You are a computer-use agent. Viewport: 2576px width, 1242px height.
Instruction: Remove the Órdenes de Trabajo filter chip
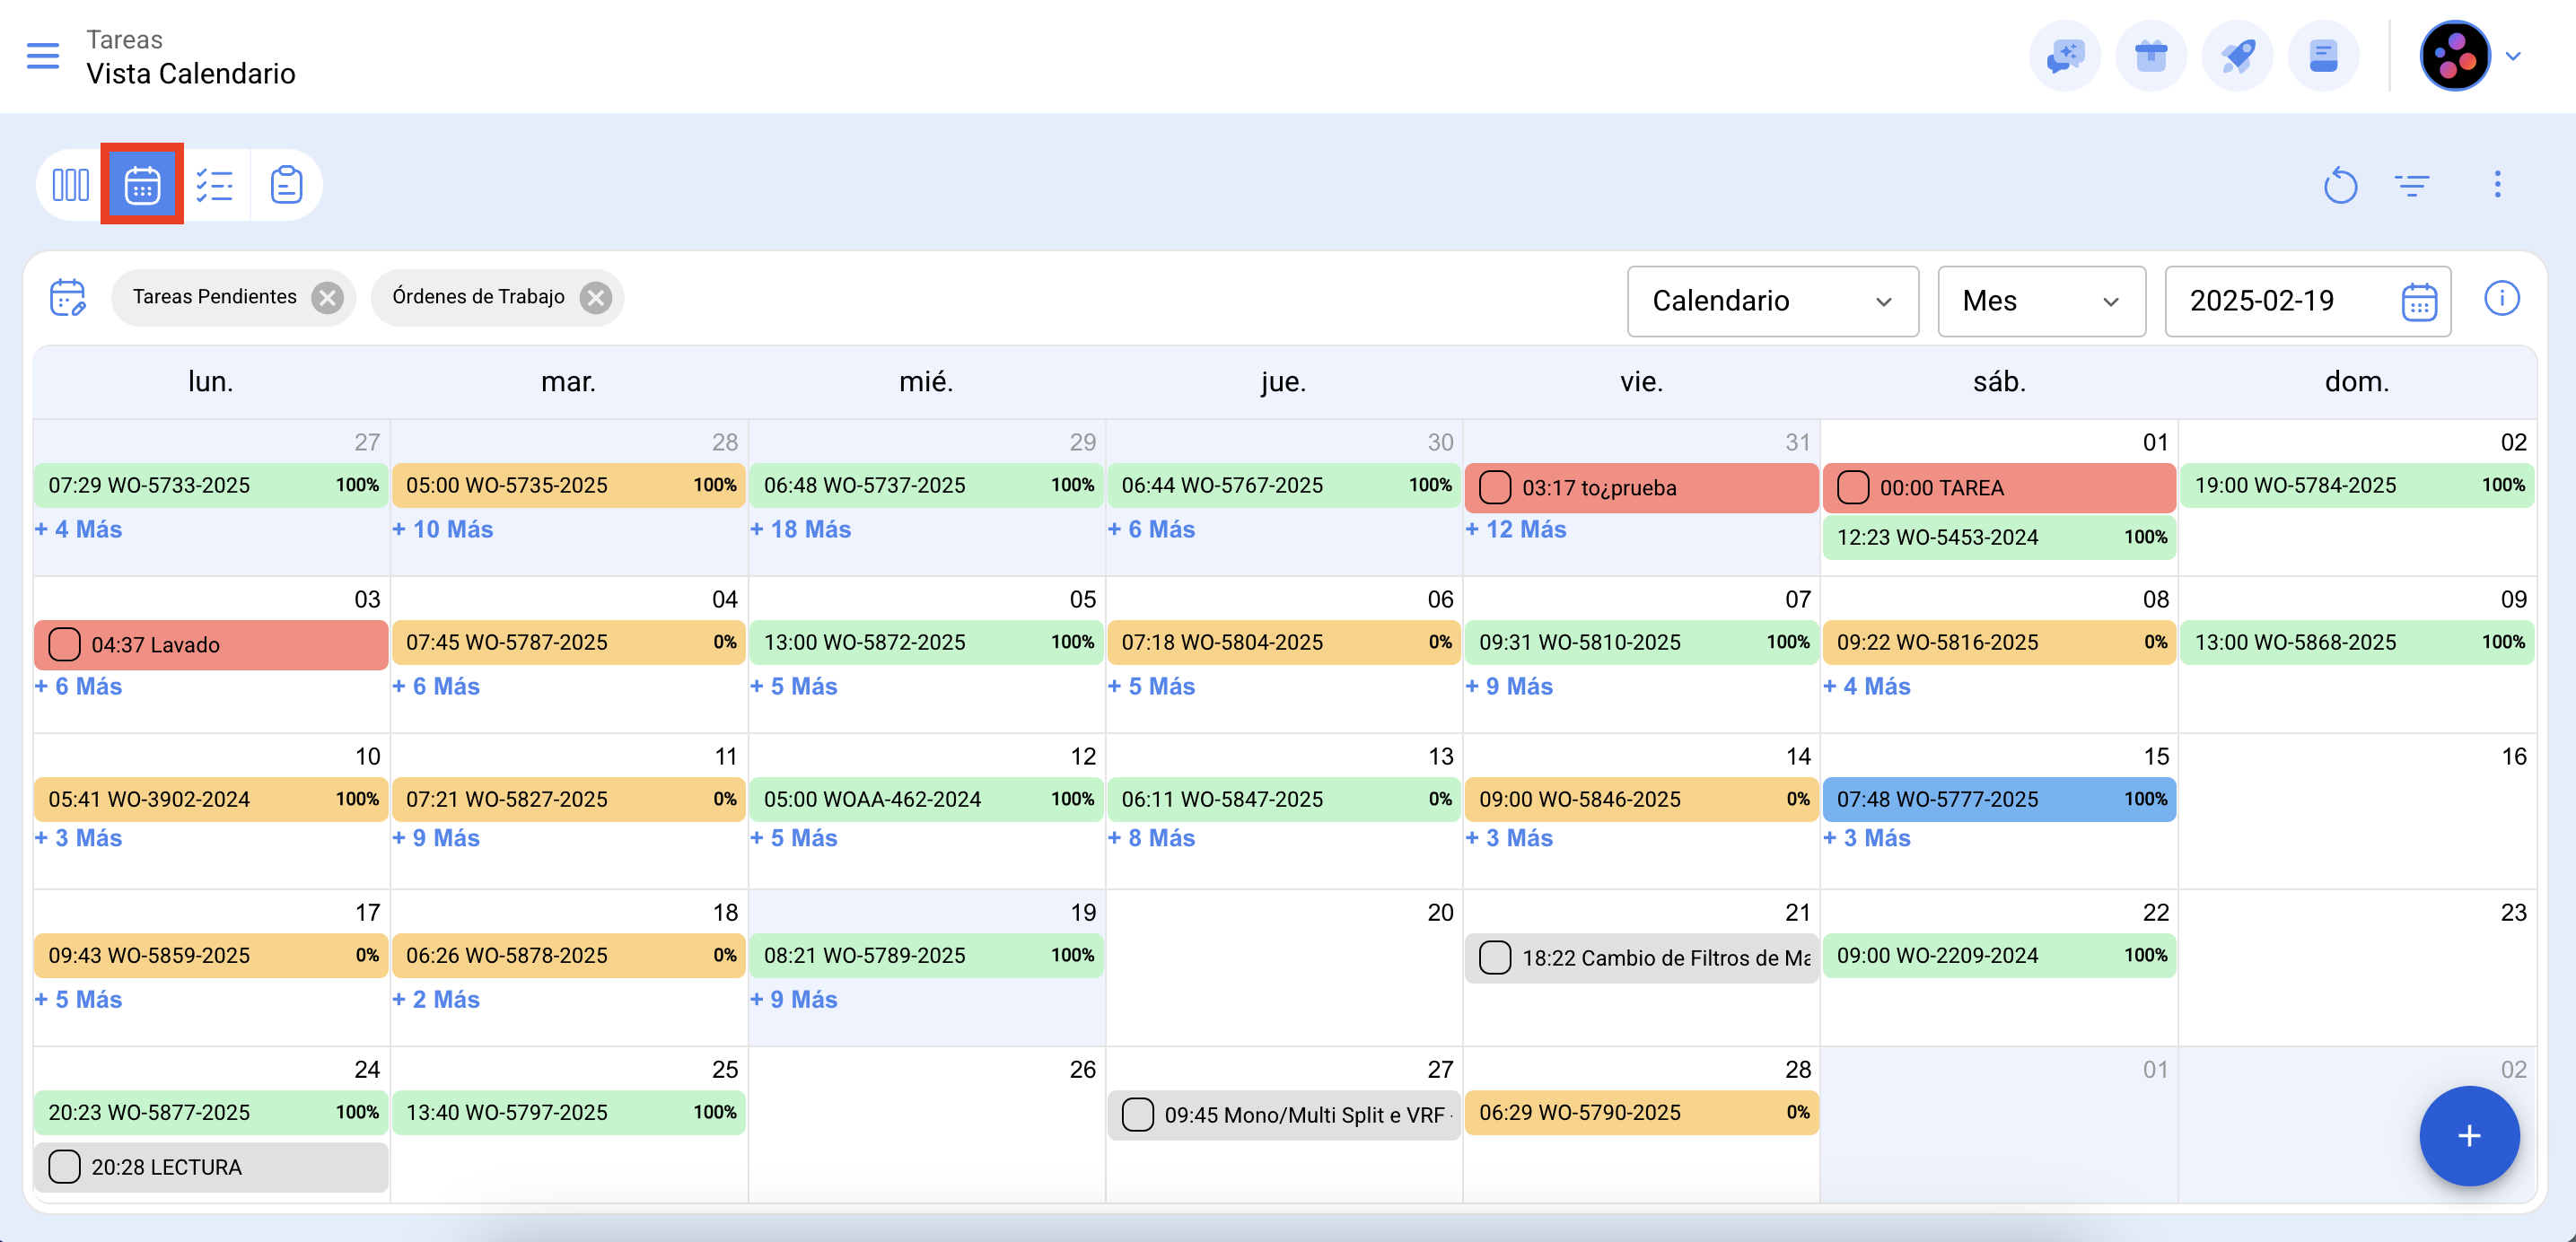[596, 297]
